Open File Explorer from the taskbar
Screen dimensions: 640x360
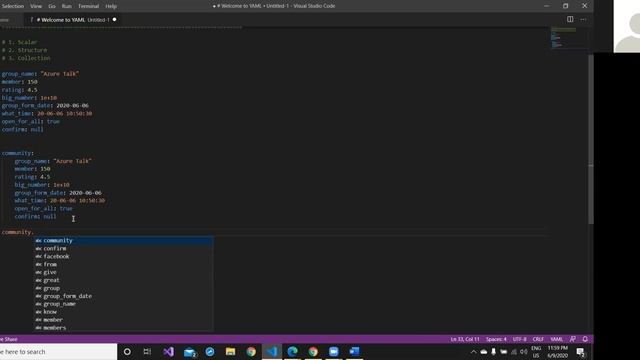coord(231,352)
